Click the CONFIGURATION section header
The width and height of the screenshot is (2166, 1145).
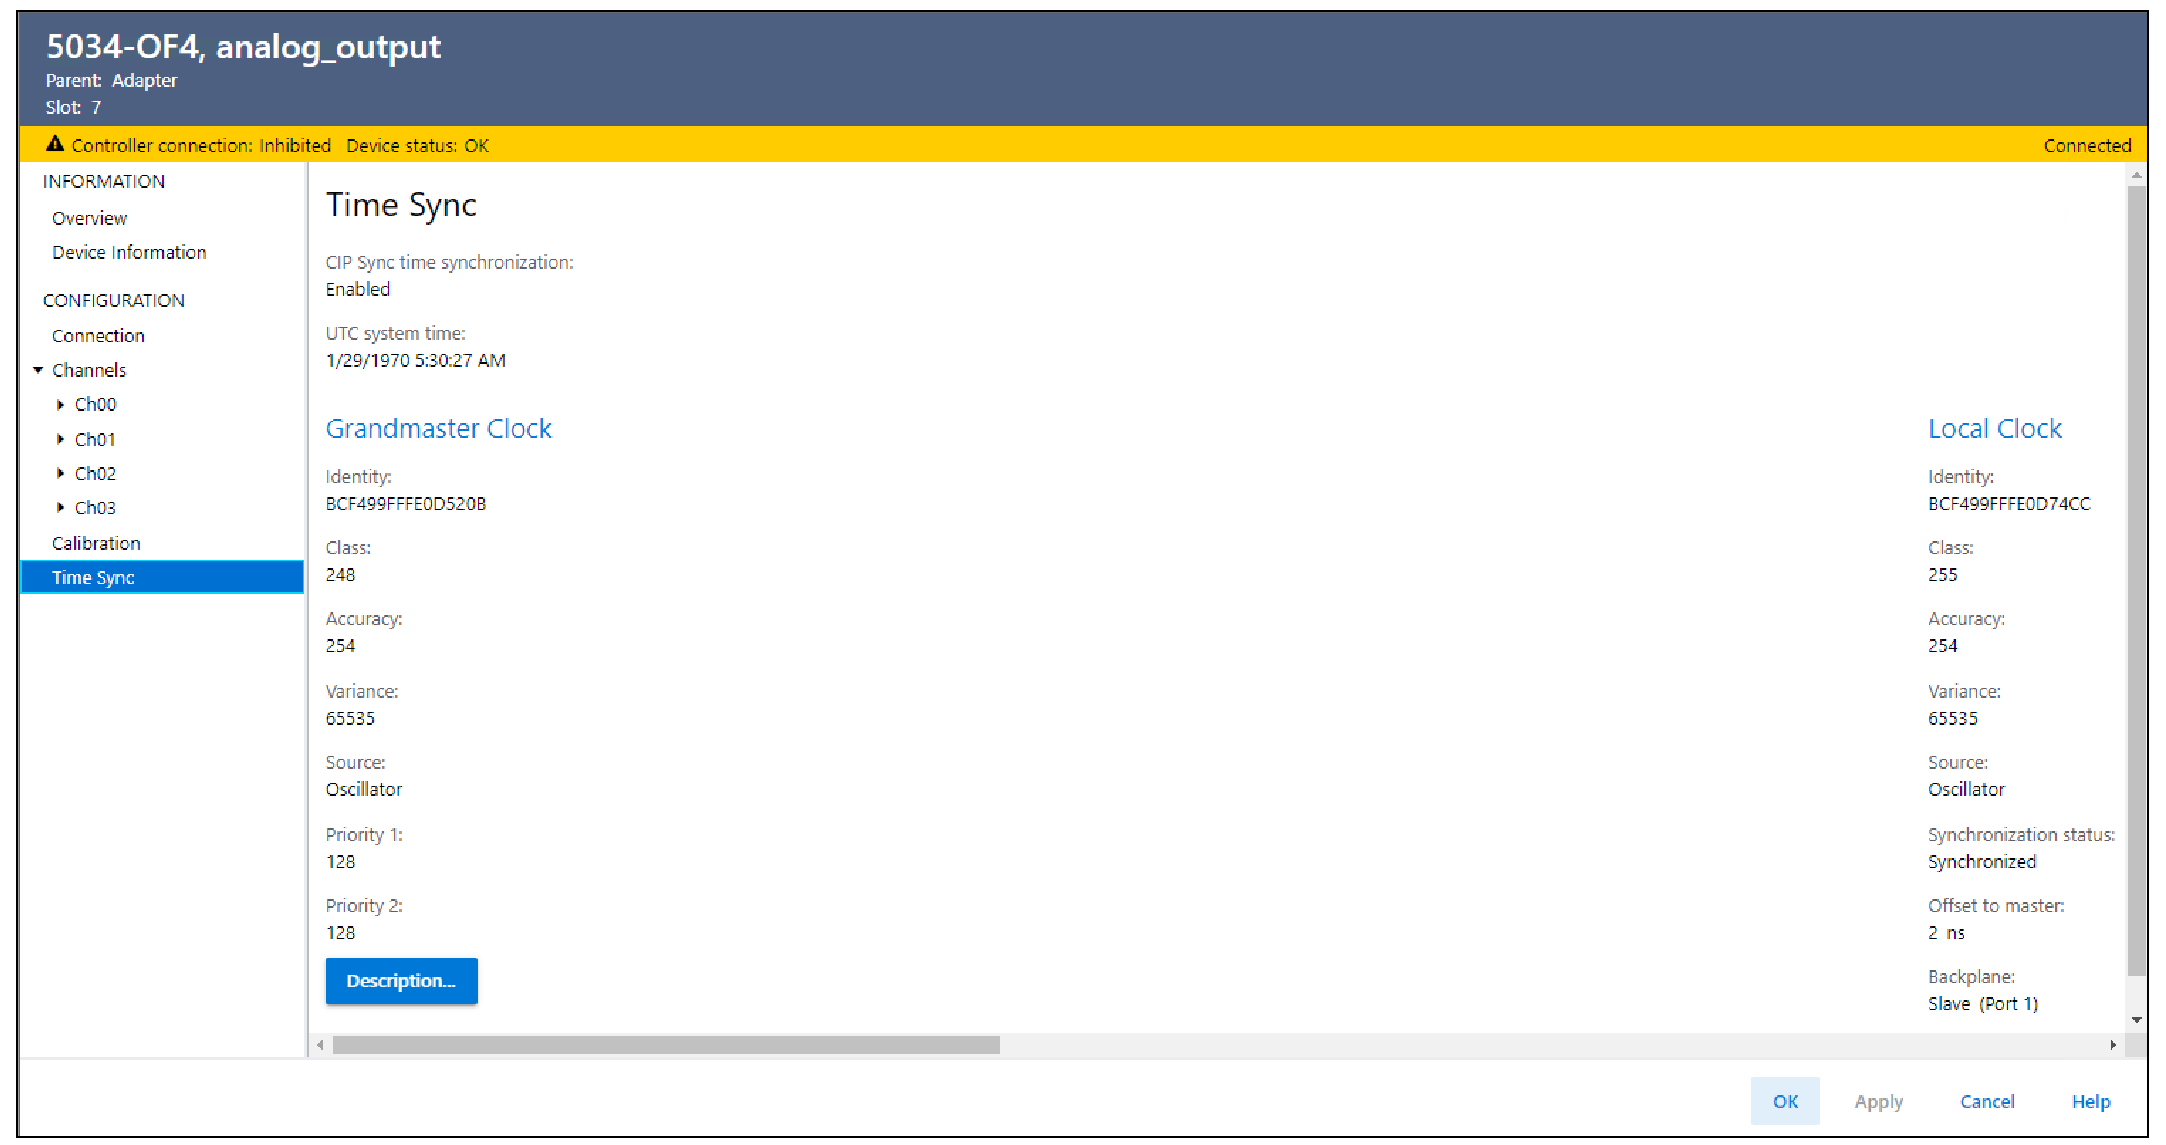114,301
